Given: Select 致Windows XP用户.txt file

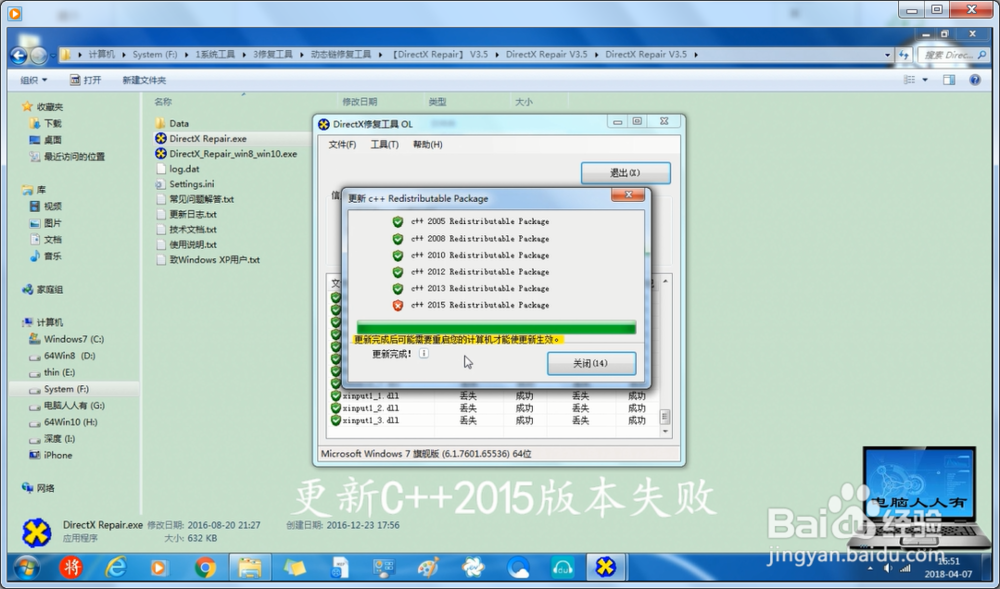Looking at the screenshot, I should pyautogui.click(x=208, y=260).
